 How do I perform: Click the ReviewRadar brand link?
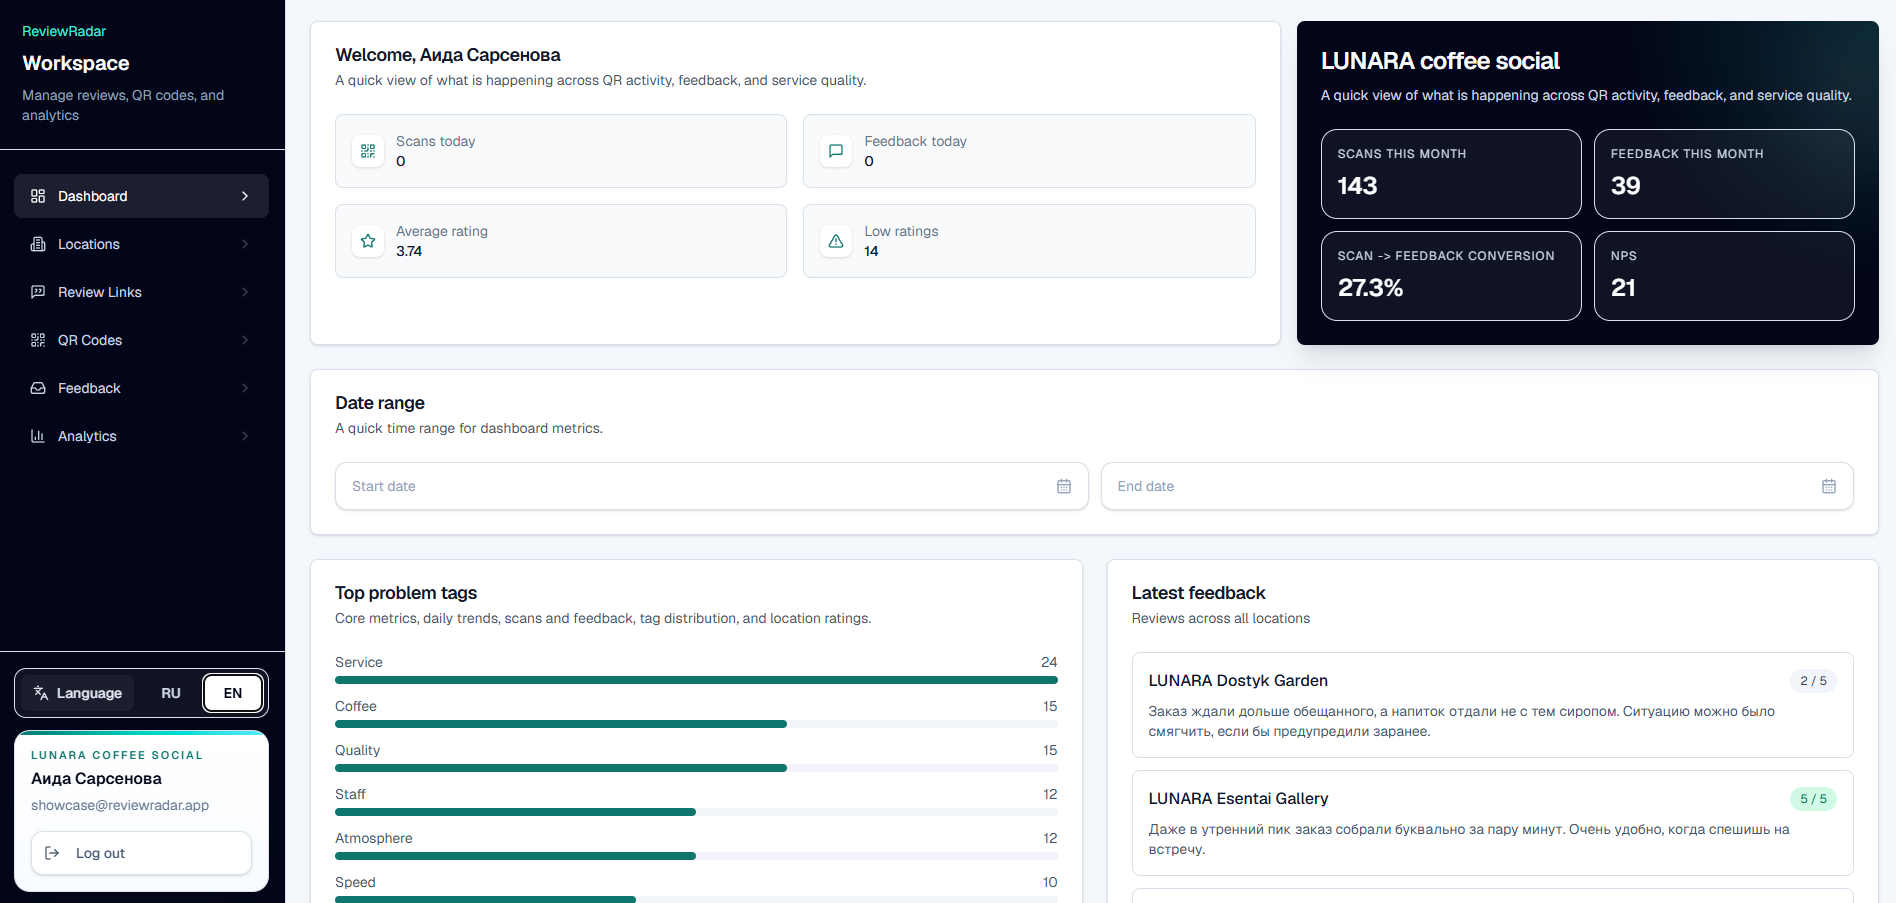(x=64, y=31)
